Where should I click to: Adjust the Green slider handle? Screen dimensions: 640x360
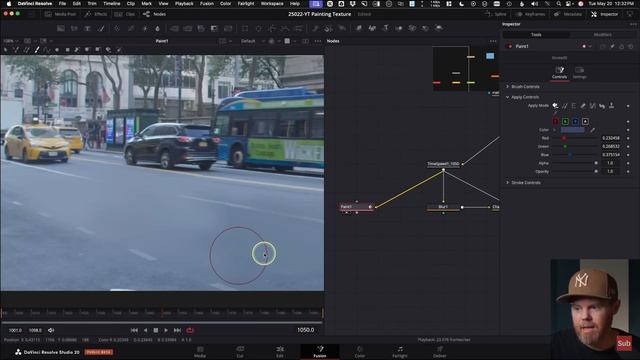[565, 147]
